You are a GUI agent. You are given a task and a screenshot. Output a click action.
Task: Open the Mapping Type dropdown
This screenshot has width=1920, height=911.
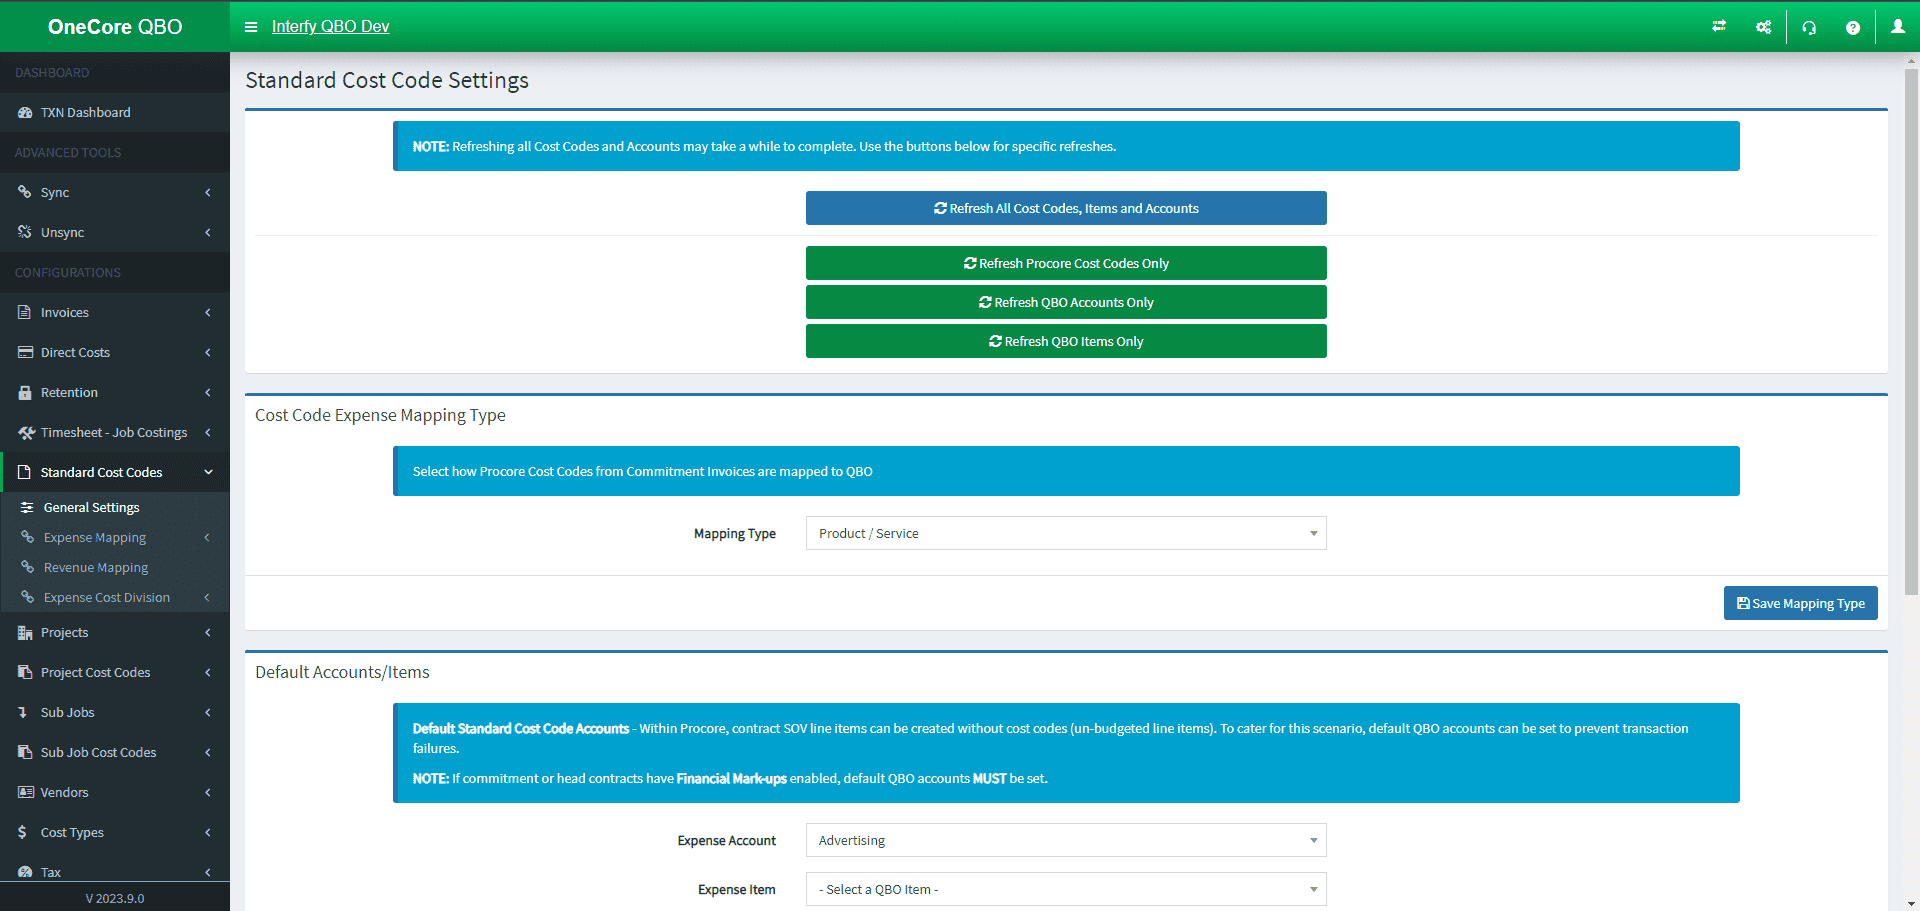tap(1065, 533)
